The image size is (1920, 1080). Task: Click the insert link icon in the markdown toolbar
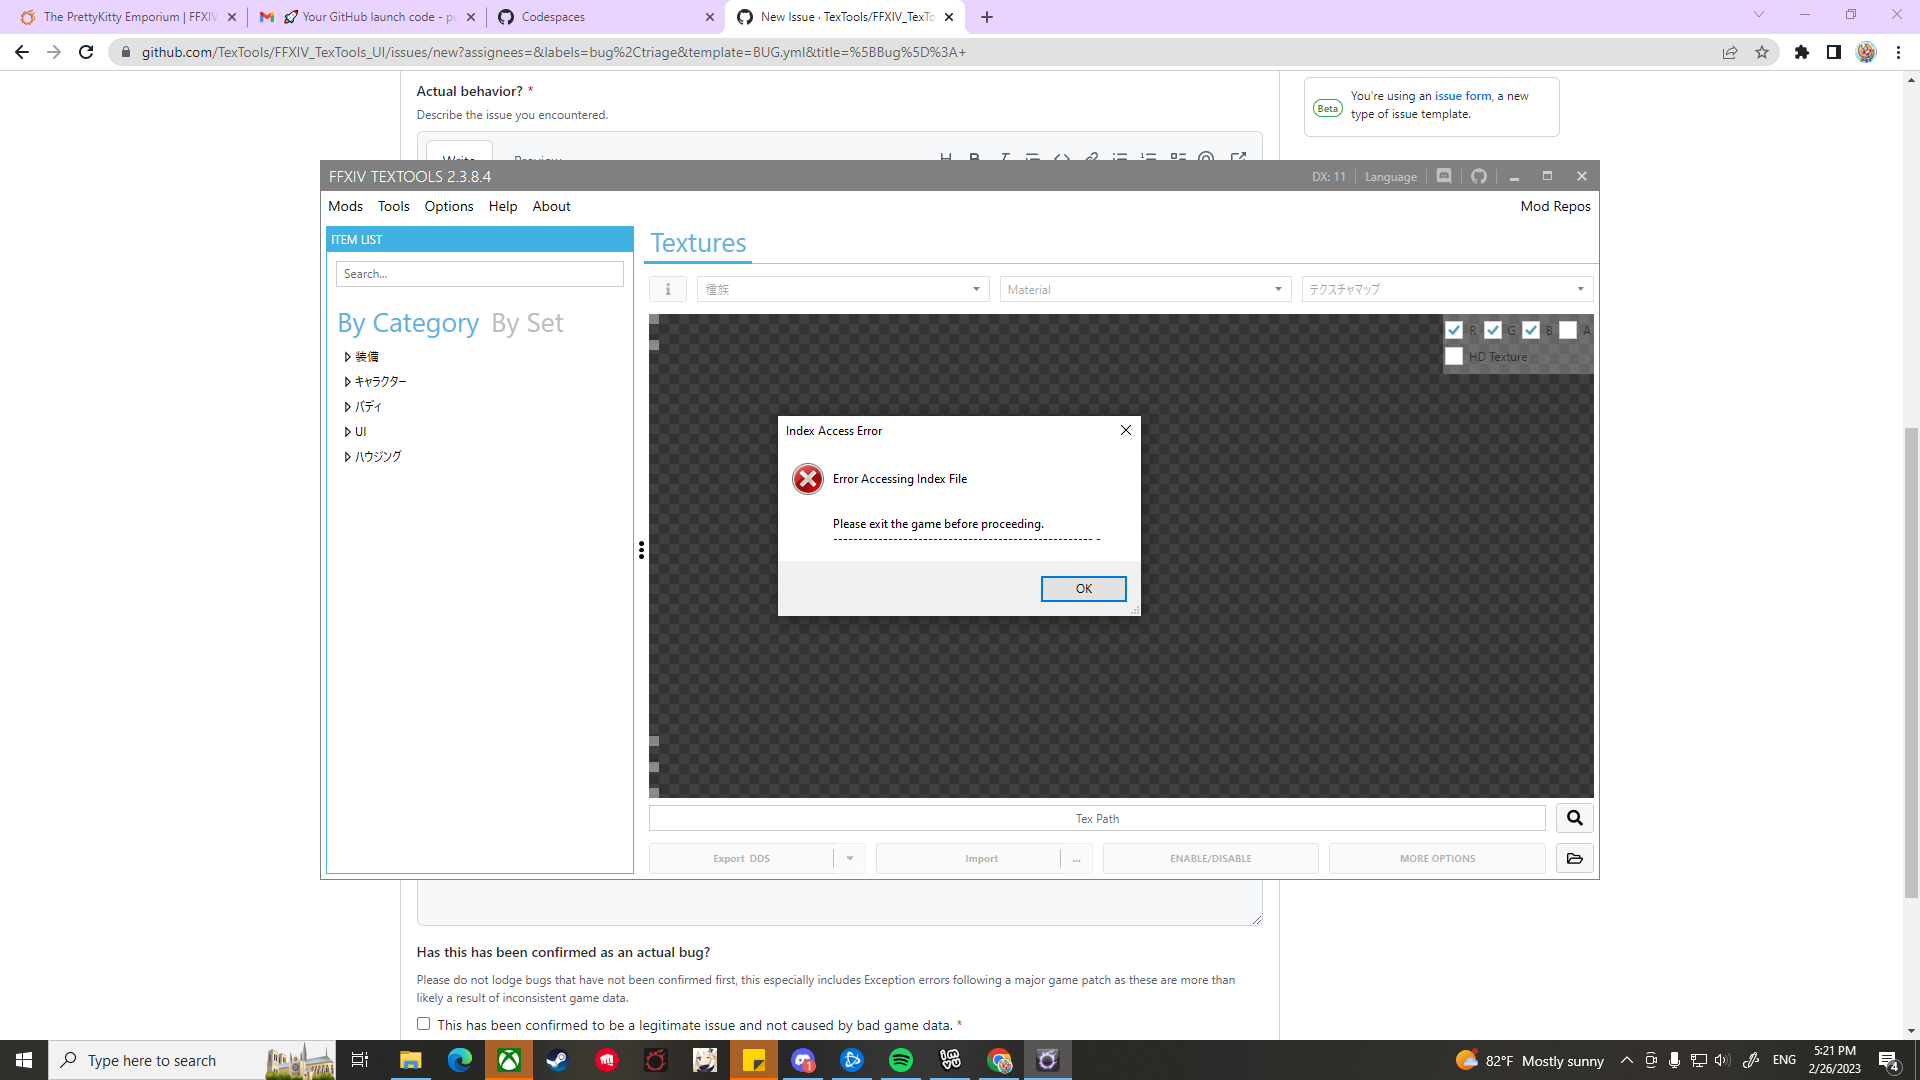point(1091,158)
